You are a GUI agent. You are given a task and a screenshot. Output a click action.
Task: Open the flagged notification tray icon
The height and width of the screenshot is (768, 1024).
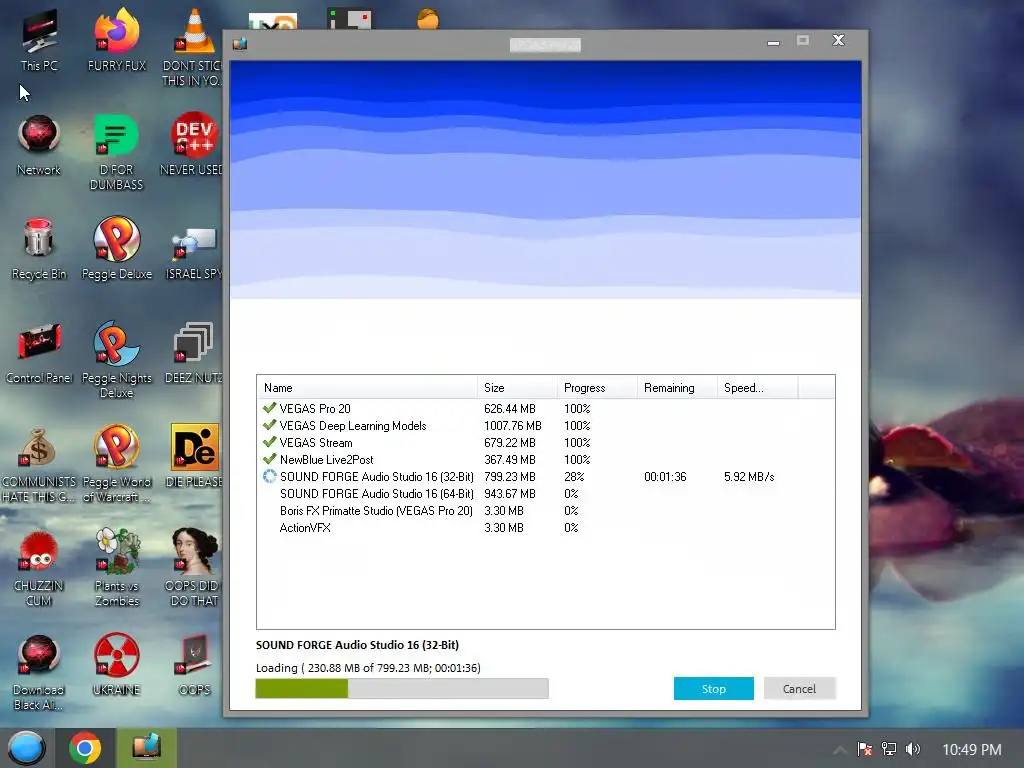(865, 749)
